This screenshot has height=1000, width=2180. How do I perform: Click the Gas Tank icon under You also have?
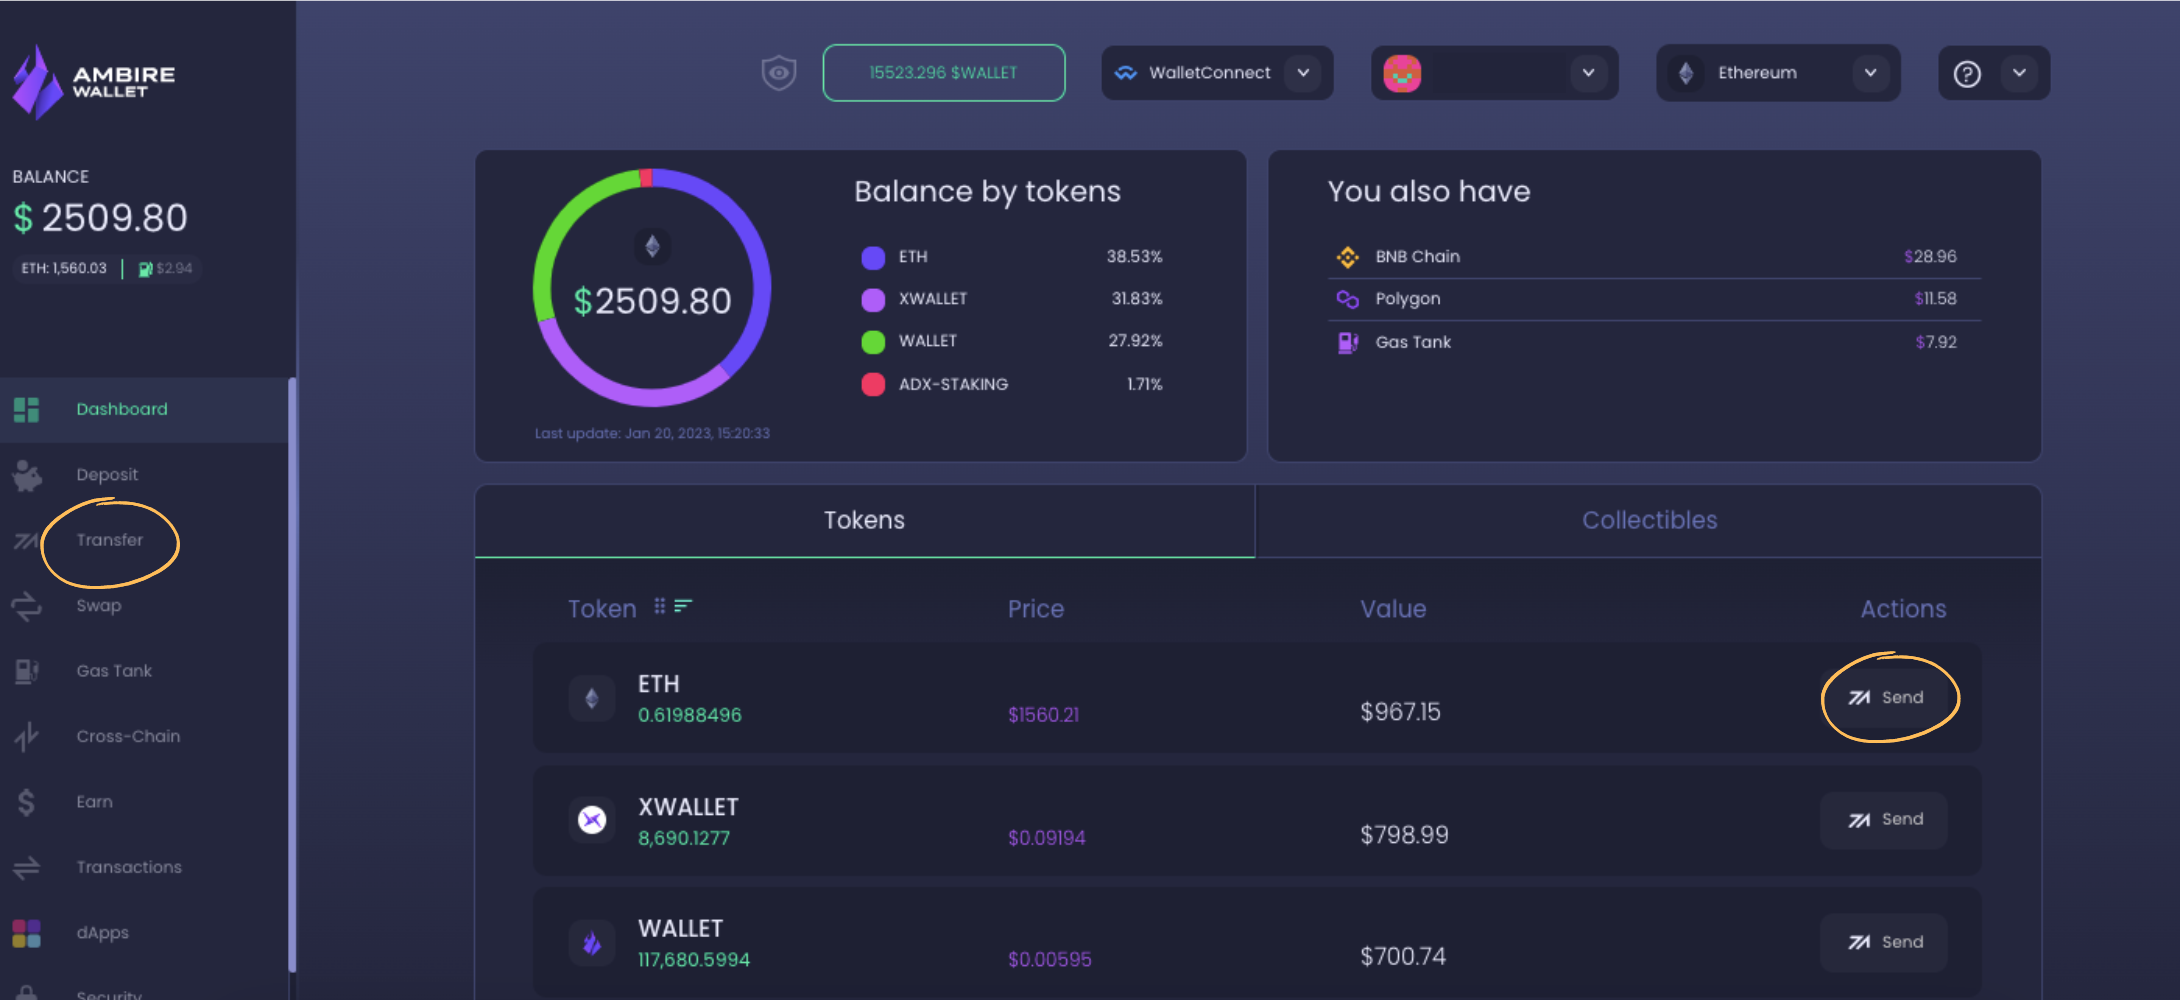(1348, 342)
